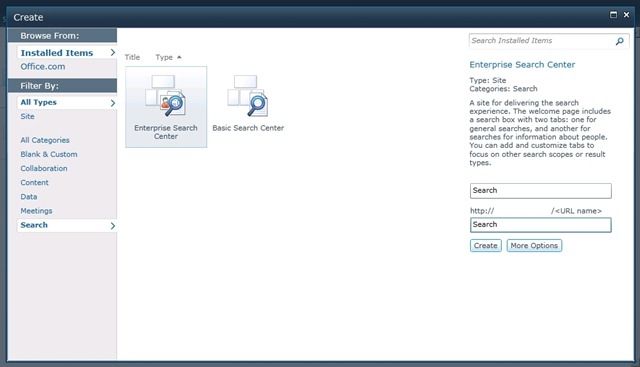Browse from Installed Items
The width and height of the screenshot is (640, 367).
tap(57, 53)
